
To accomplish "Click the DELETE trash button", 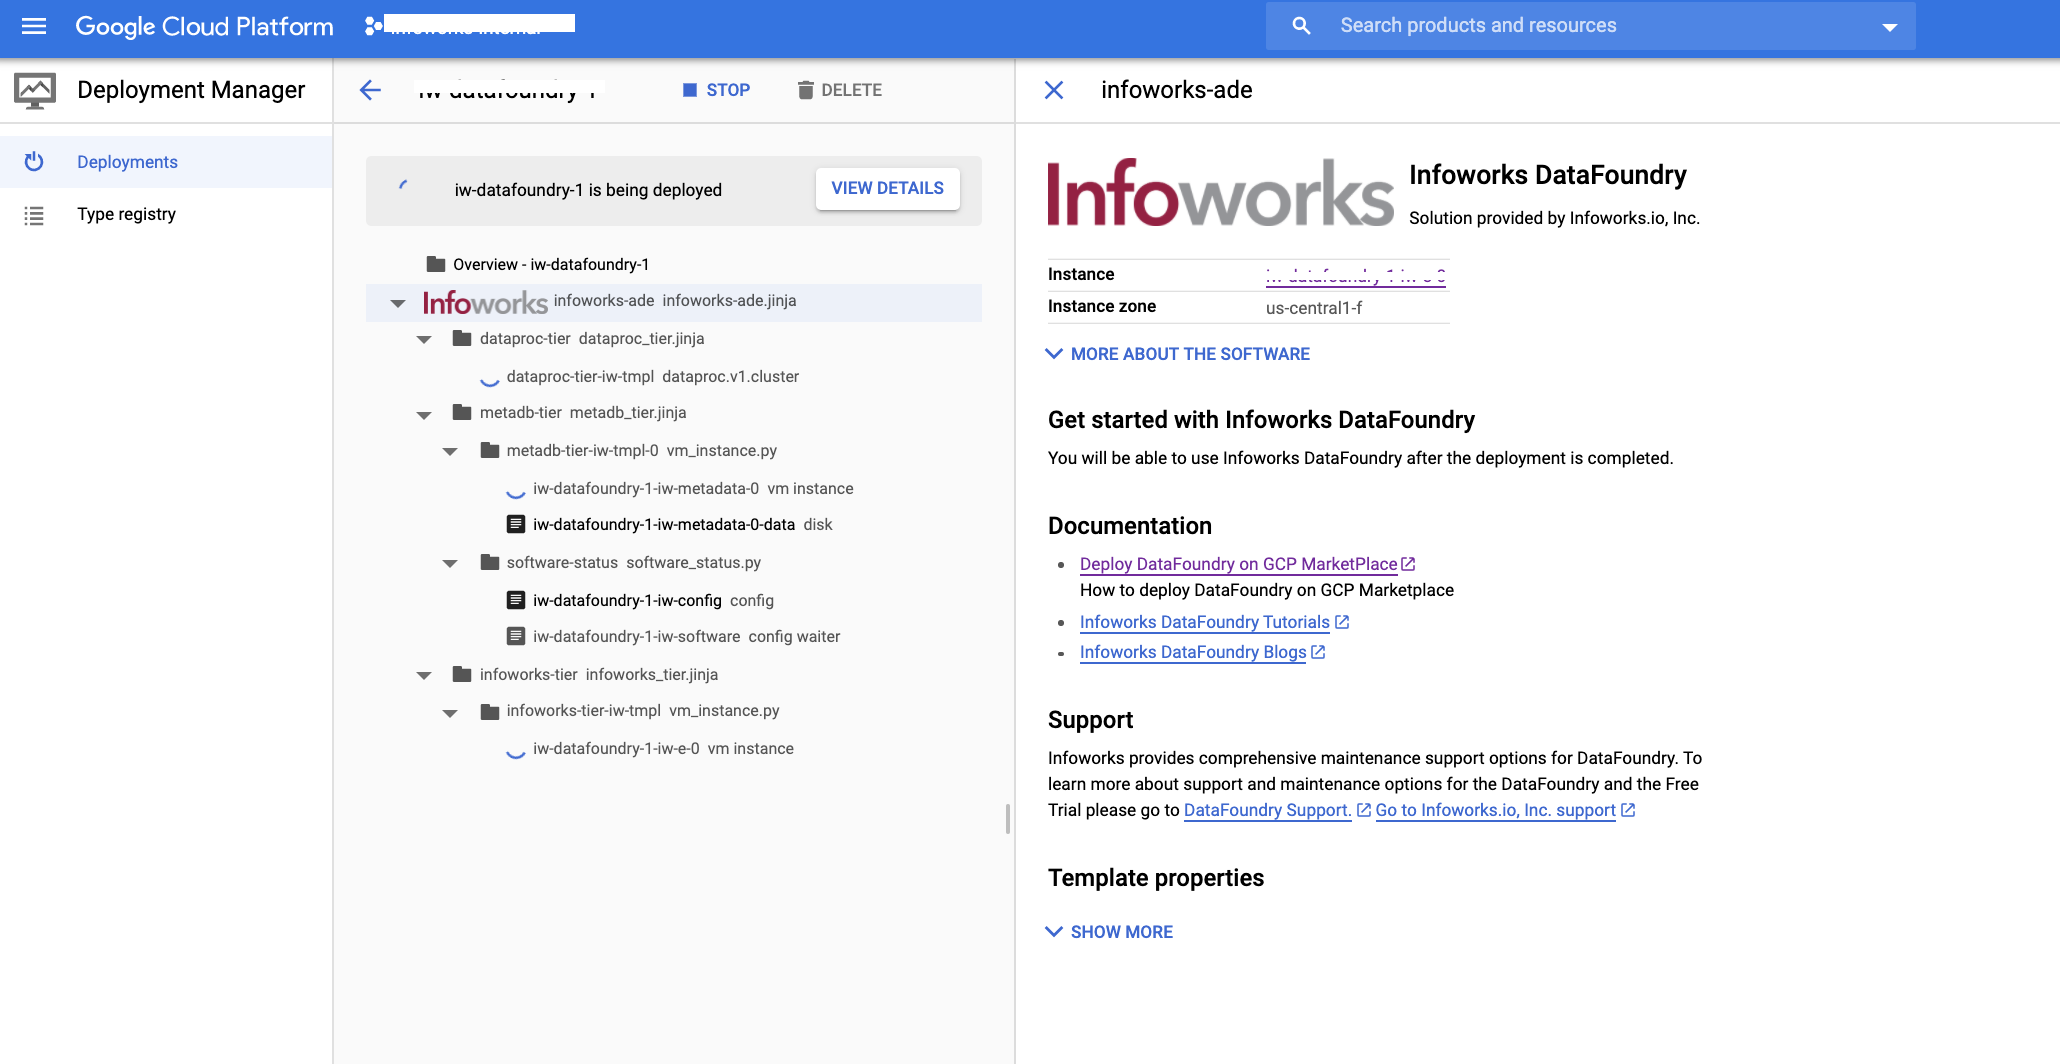I will [x=839, y=90].
